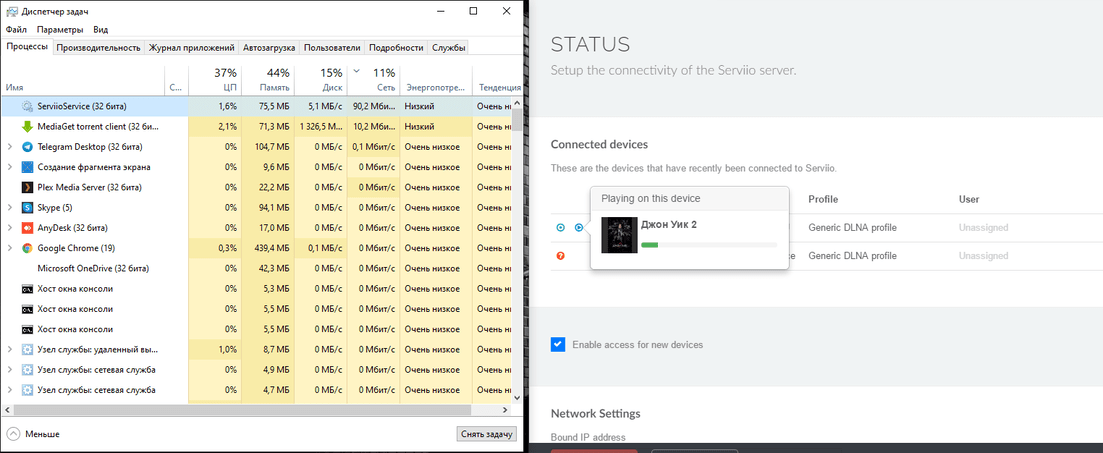Click the Task Manager title bar icon
This screenshot has width=1103, height=453.
(12, 11)
